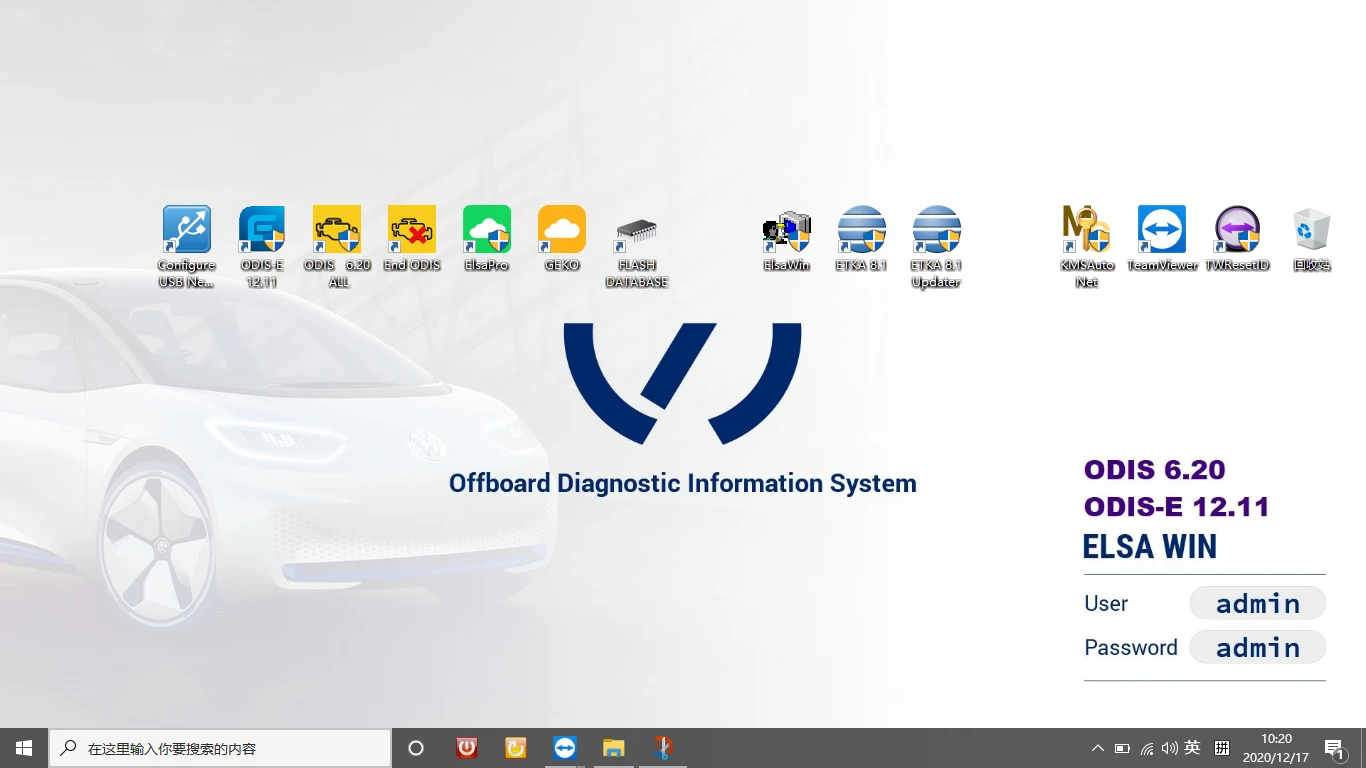Open File Explorer from the taskbar
Screen dimensions: 1366x768
pyautogui.click(x=614, y=748)
